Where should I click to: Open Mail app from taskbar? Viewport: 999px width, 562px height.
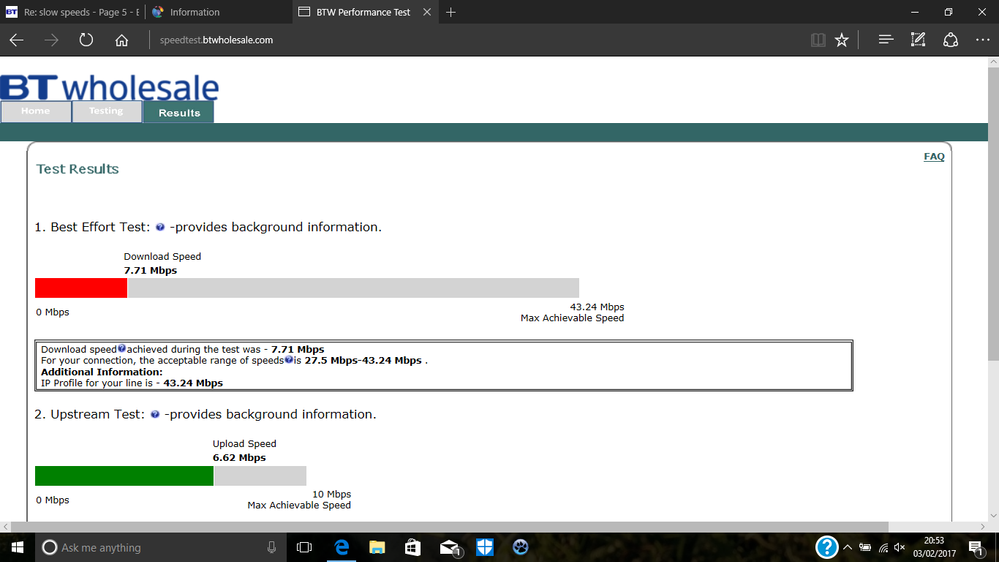[x=450, y=547]
